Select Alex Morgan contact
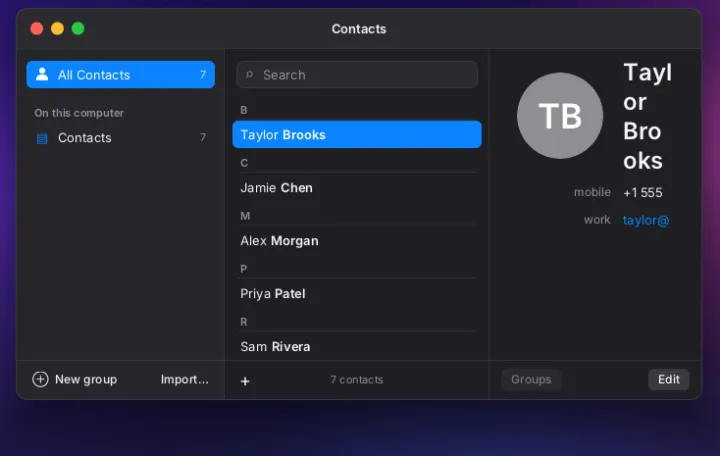720x456 pixels. point(357,241)
